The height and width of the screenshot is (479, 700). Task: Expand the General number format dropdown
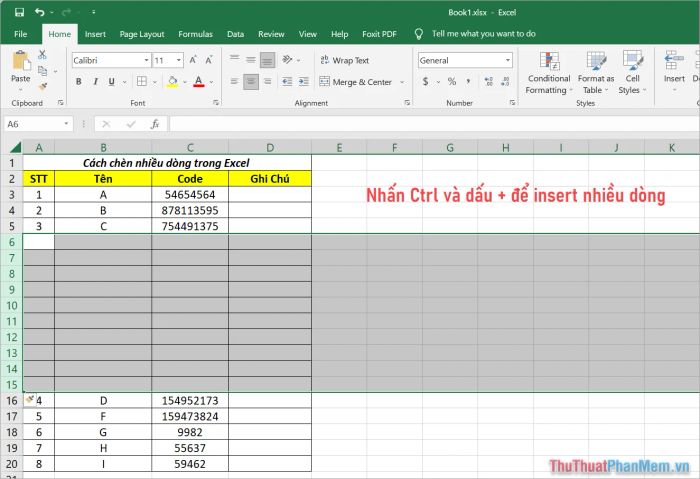coord(508,60)
